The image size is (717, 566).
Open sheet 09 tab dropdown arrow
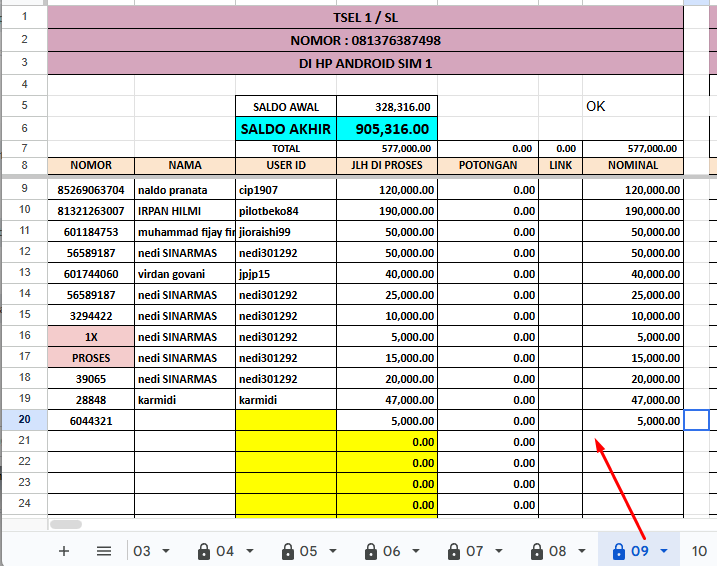coord(663,551)
